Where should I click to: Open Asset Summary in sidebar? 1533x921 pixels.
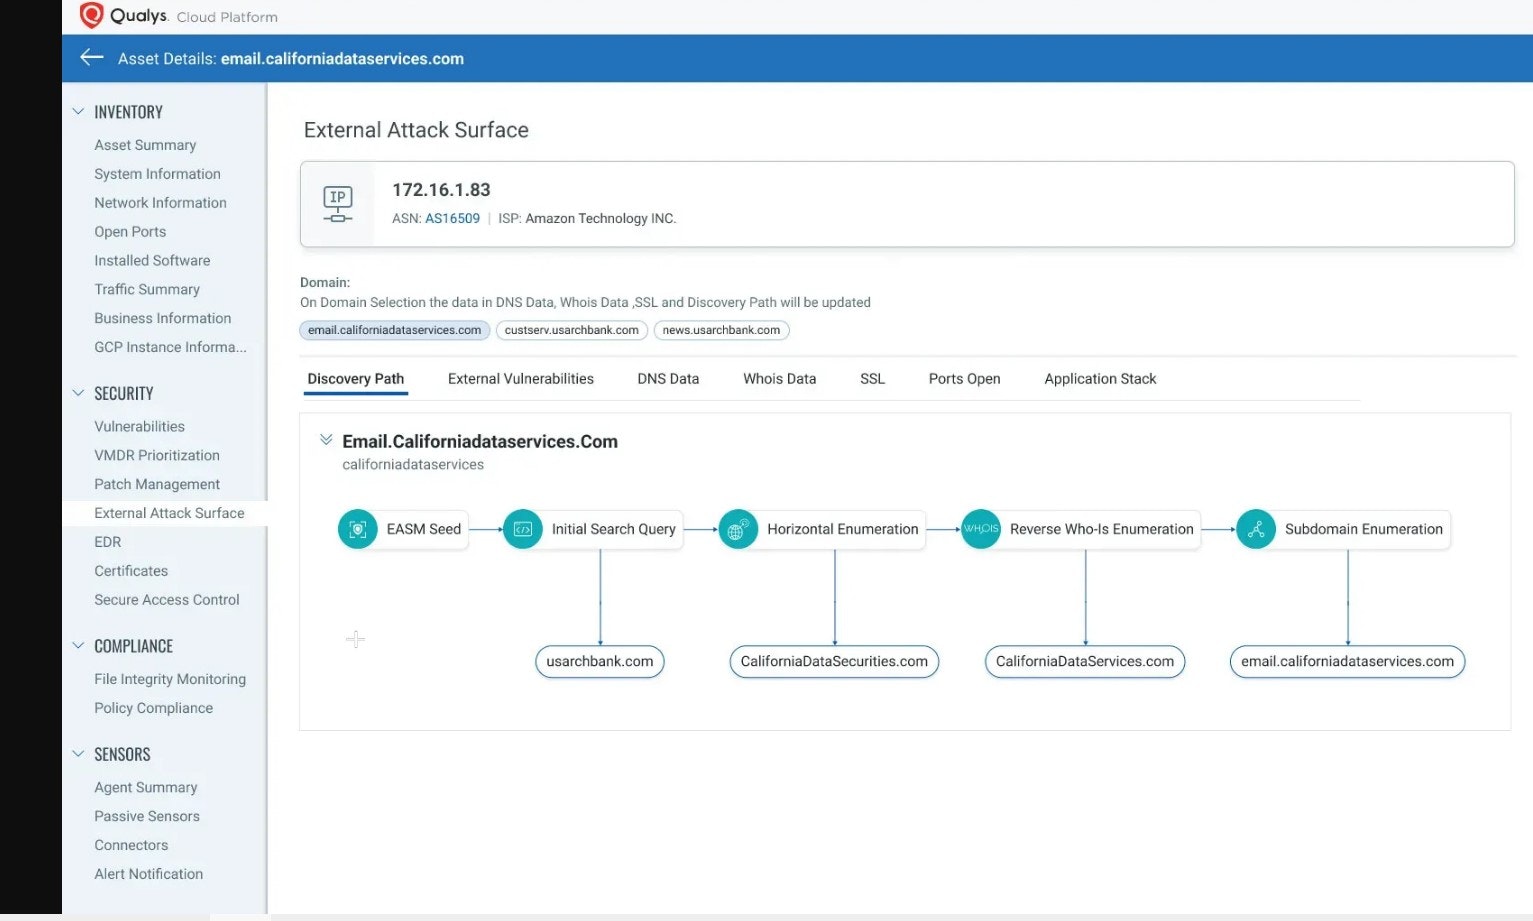(145, 145)
